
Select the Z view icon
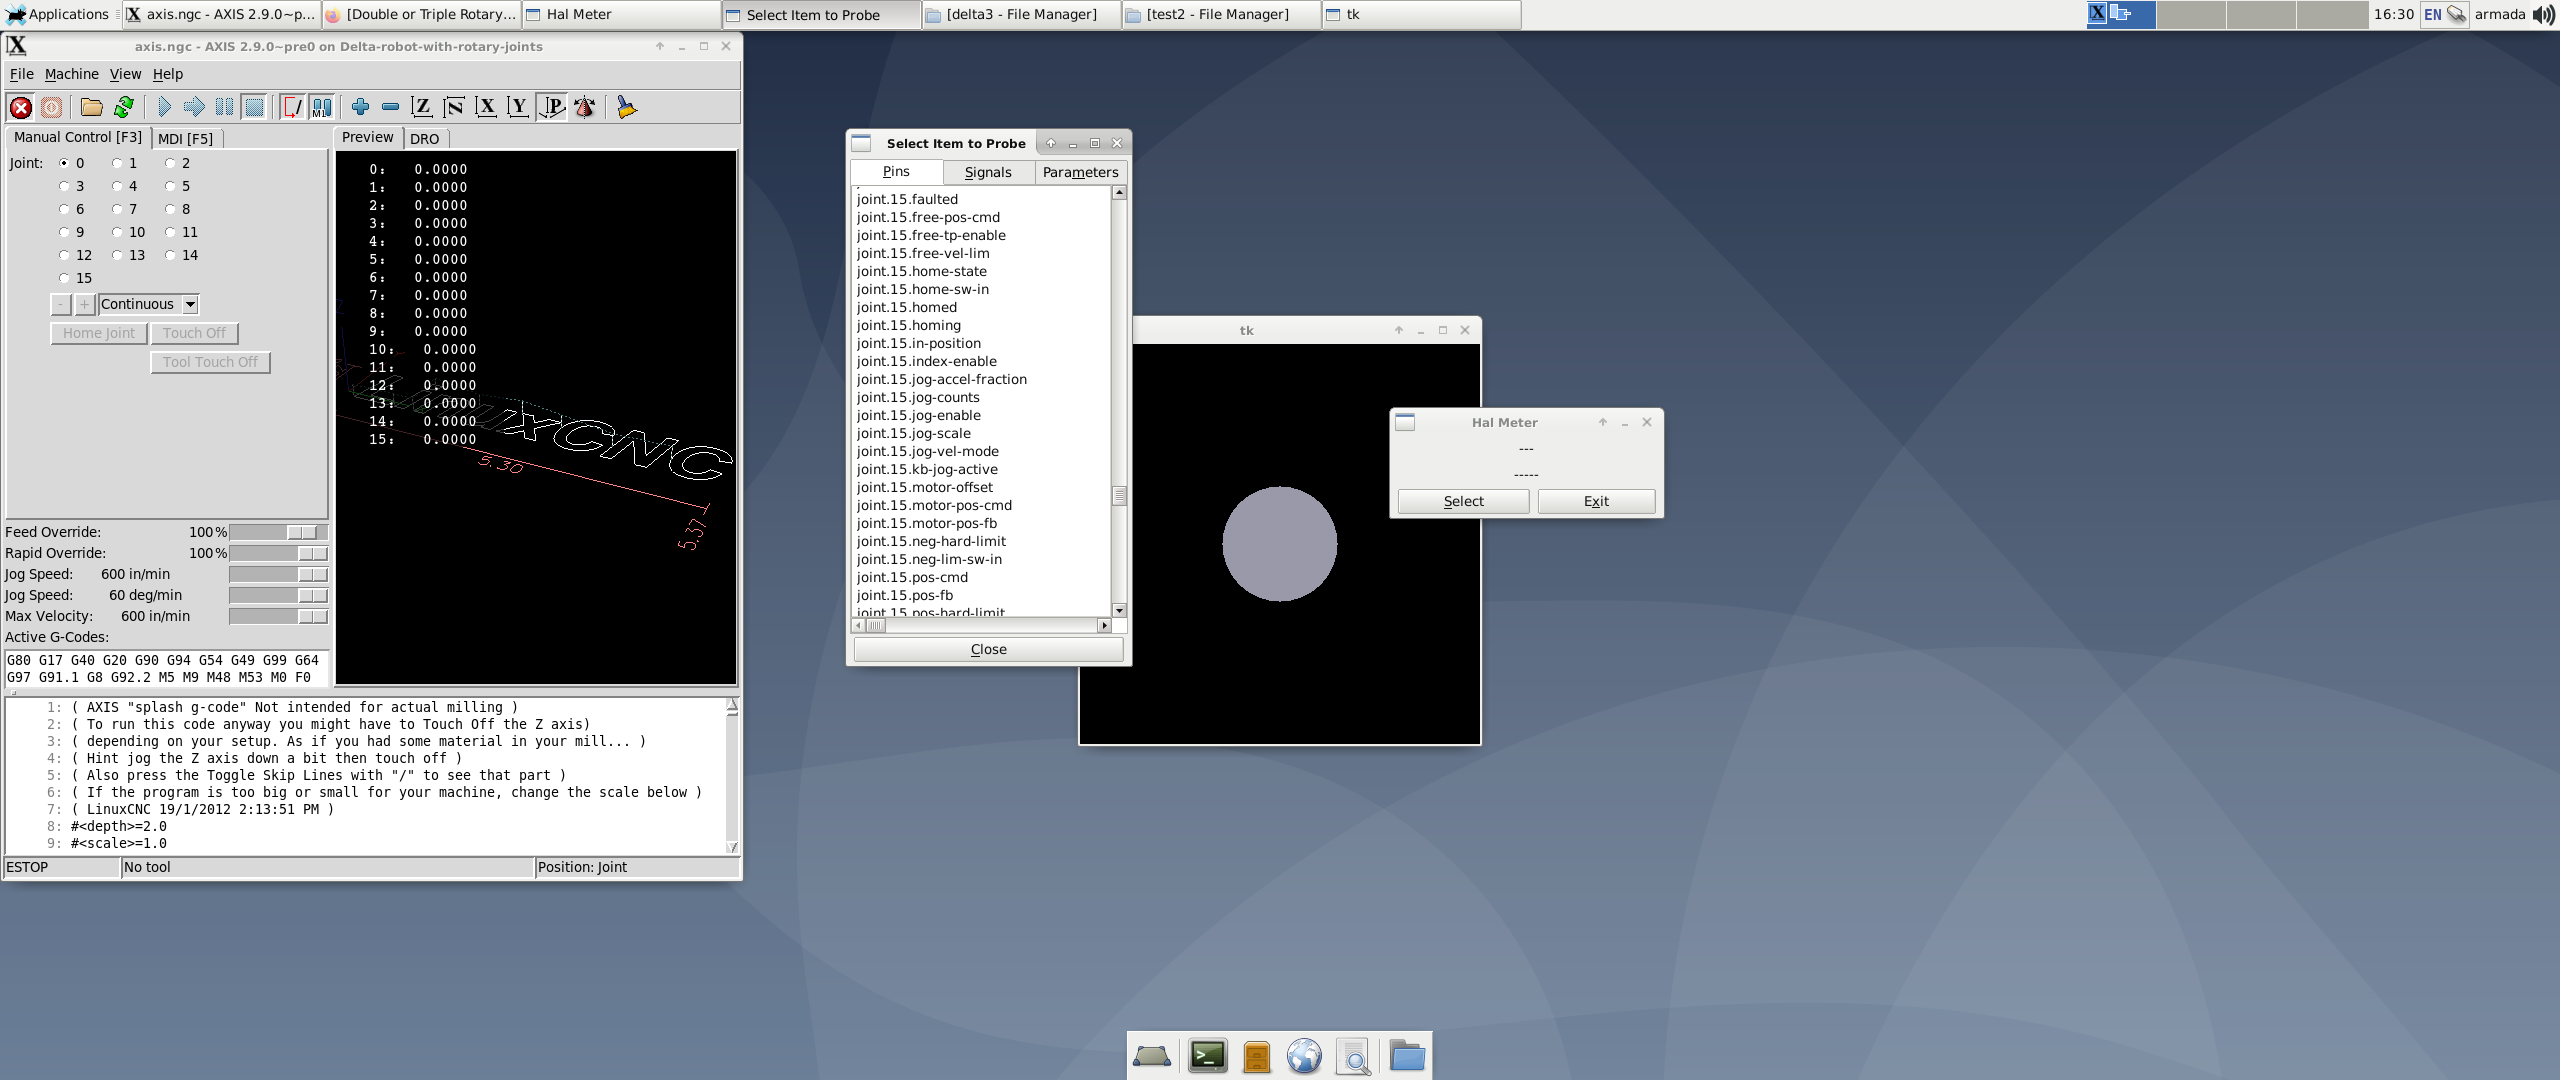tap(422, 107)
